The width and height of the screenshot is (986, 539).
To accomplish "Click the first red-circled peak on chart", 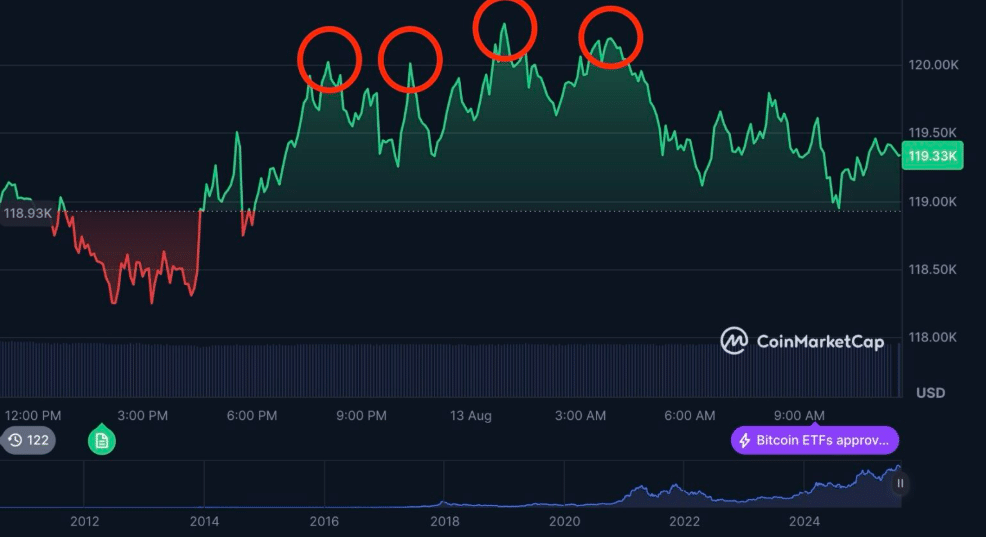I will coord(330,60).
